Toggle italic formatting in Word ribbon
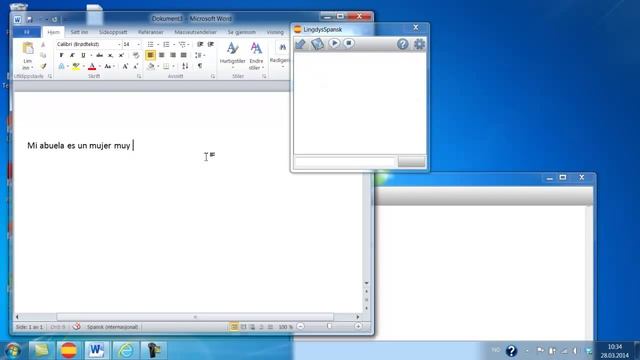 tap(72, 55)
